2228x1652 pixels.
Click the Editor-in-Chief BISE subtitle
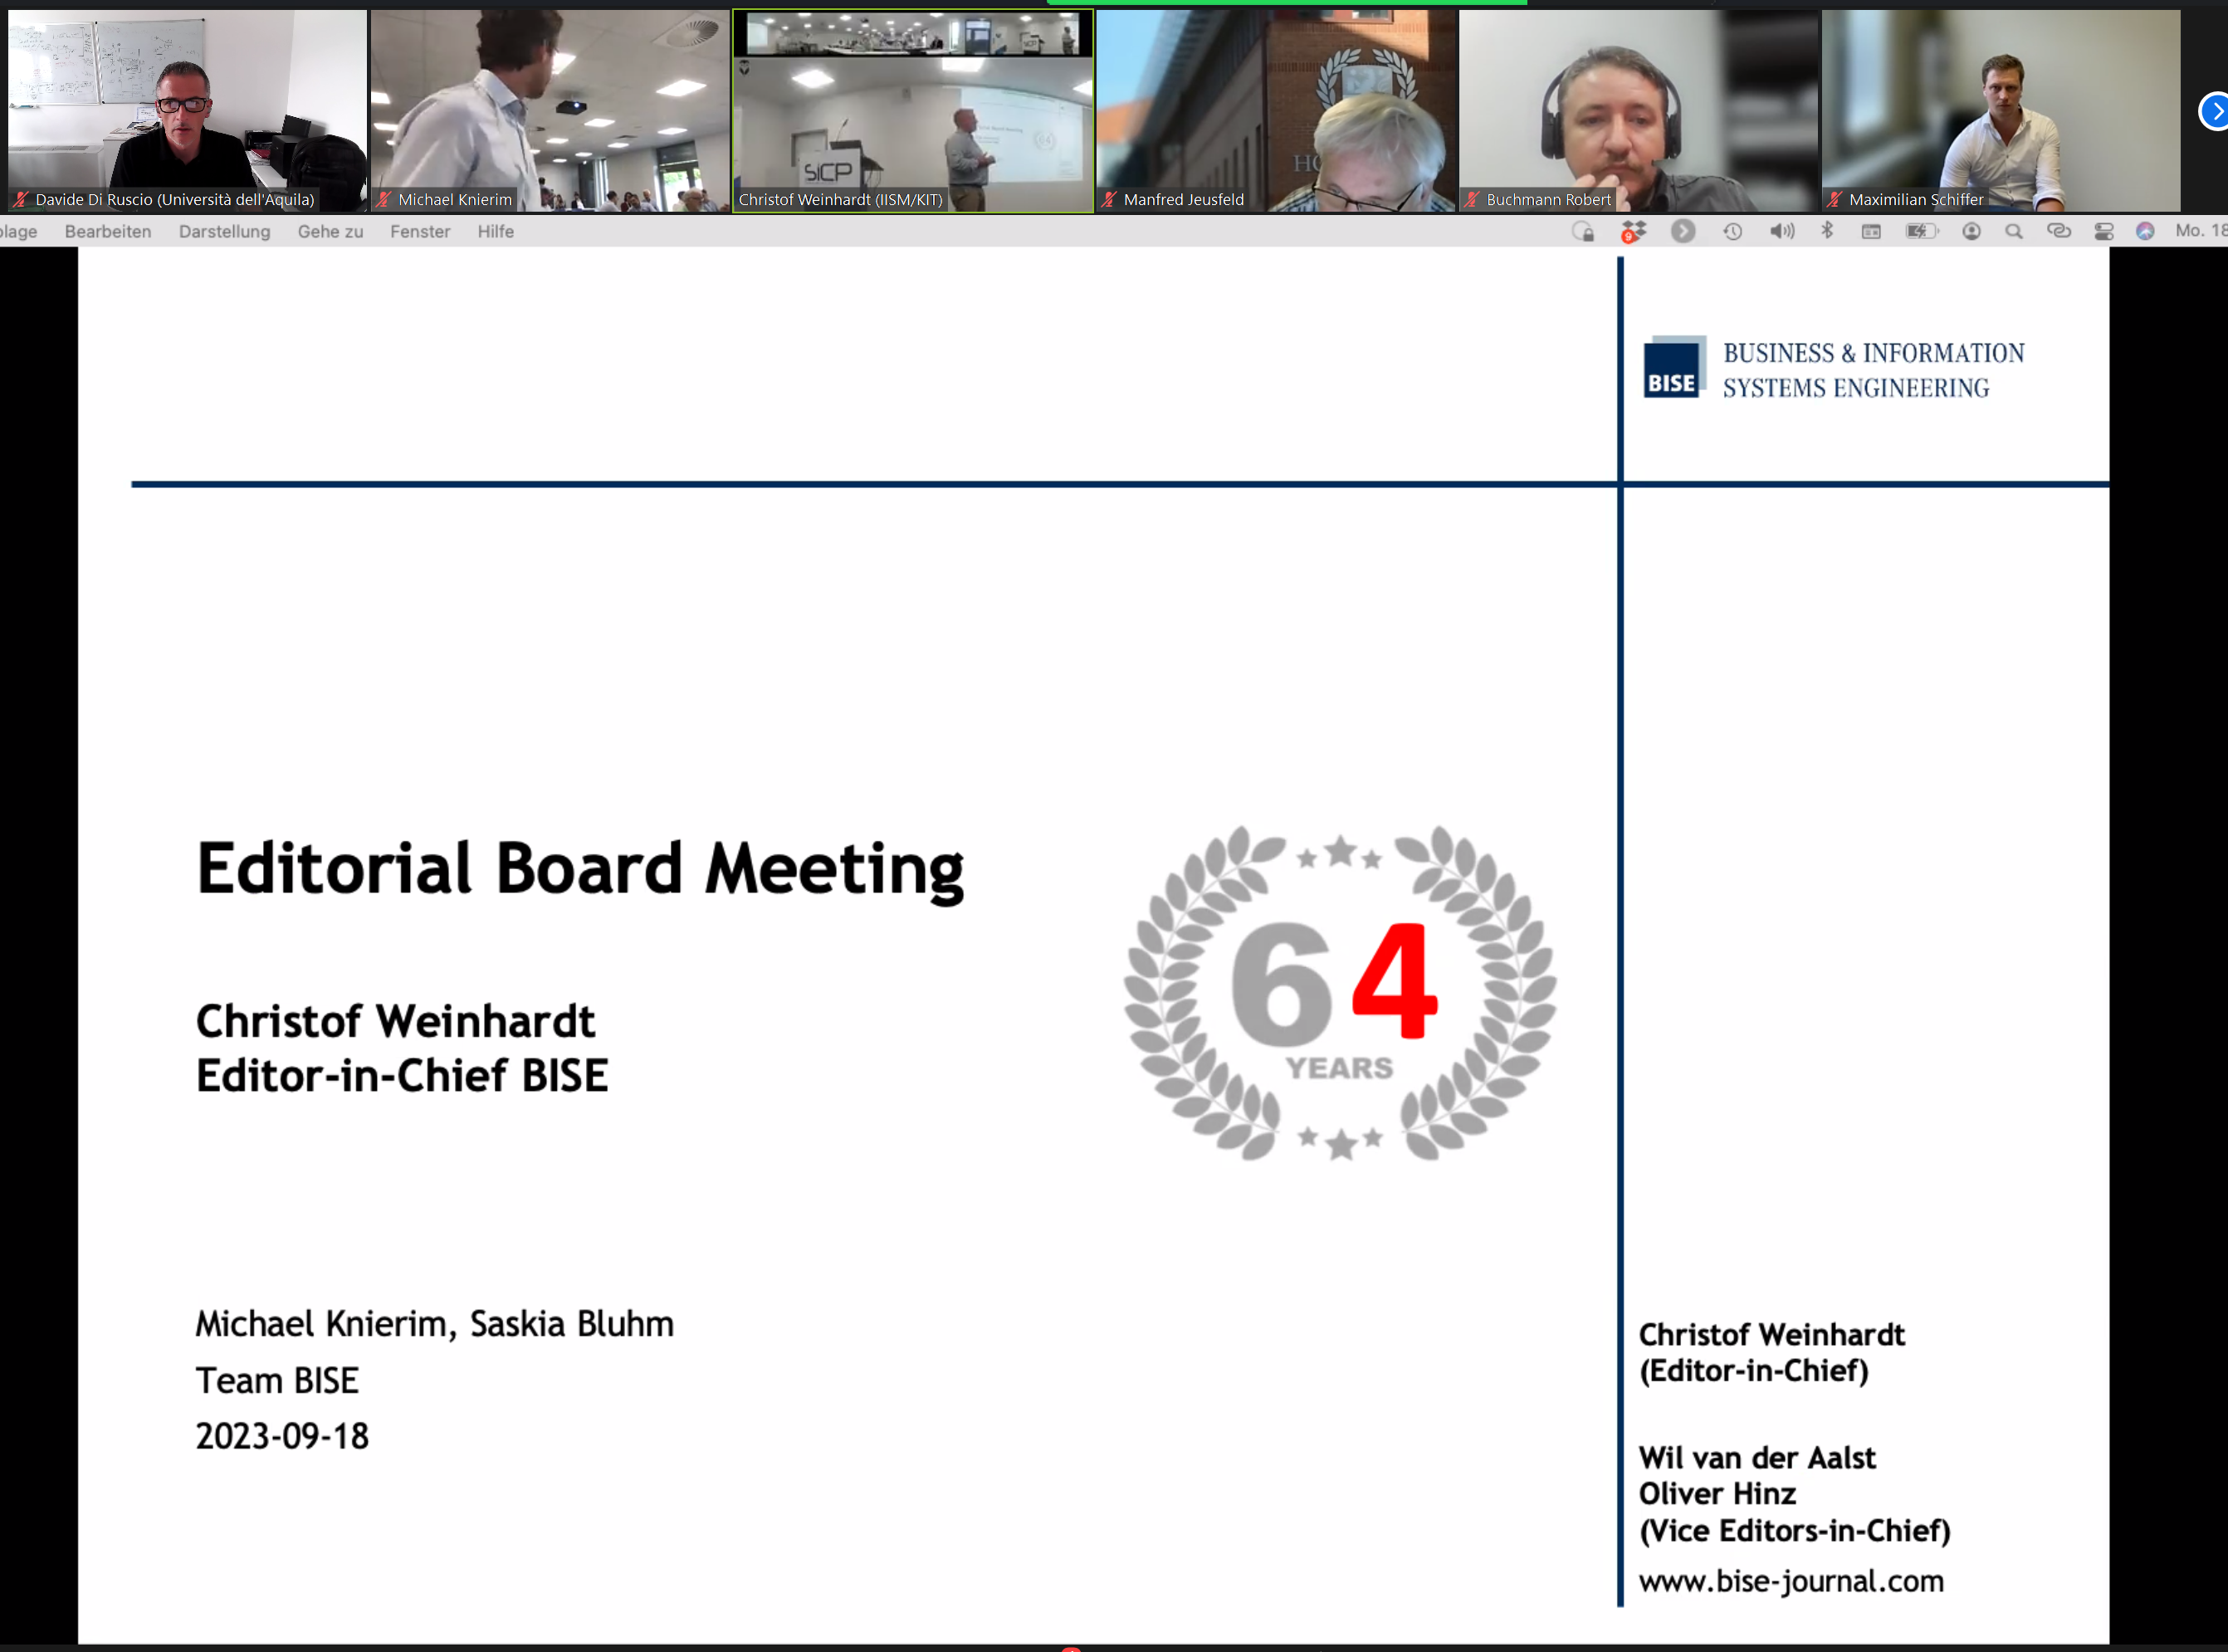tap(402, 1076)
